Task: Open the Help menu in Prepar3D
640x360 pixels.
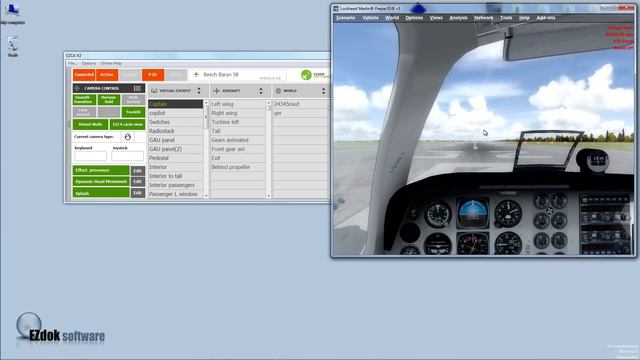Action: click(x=524, y=18)
